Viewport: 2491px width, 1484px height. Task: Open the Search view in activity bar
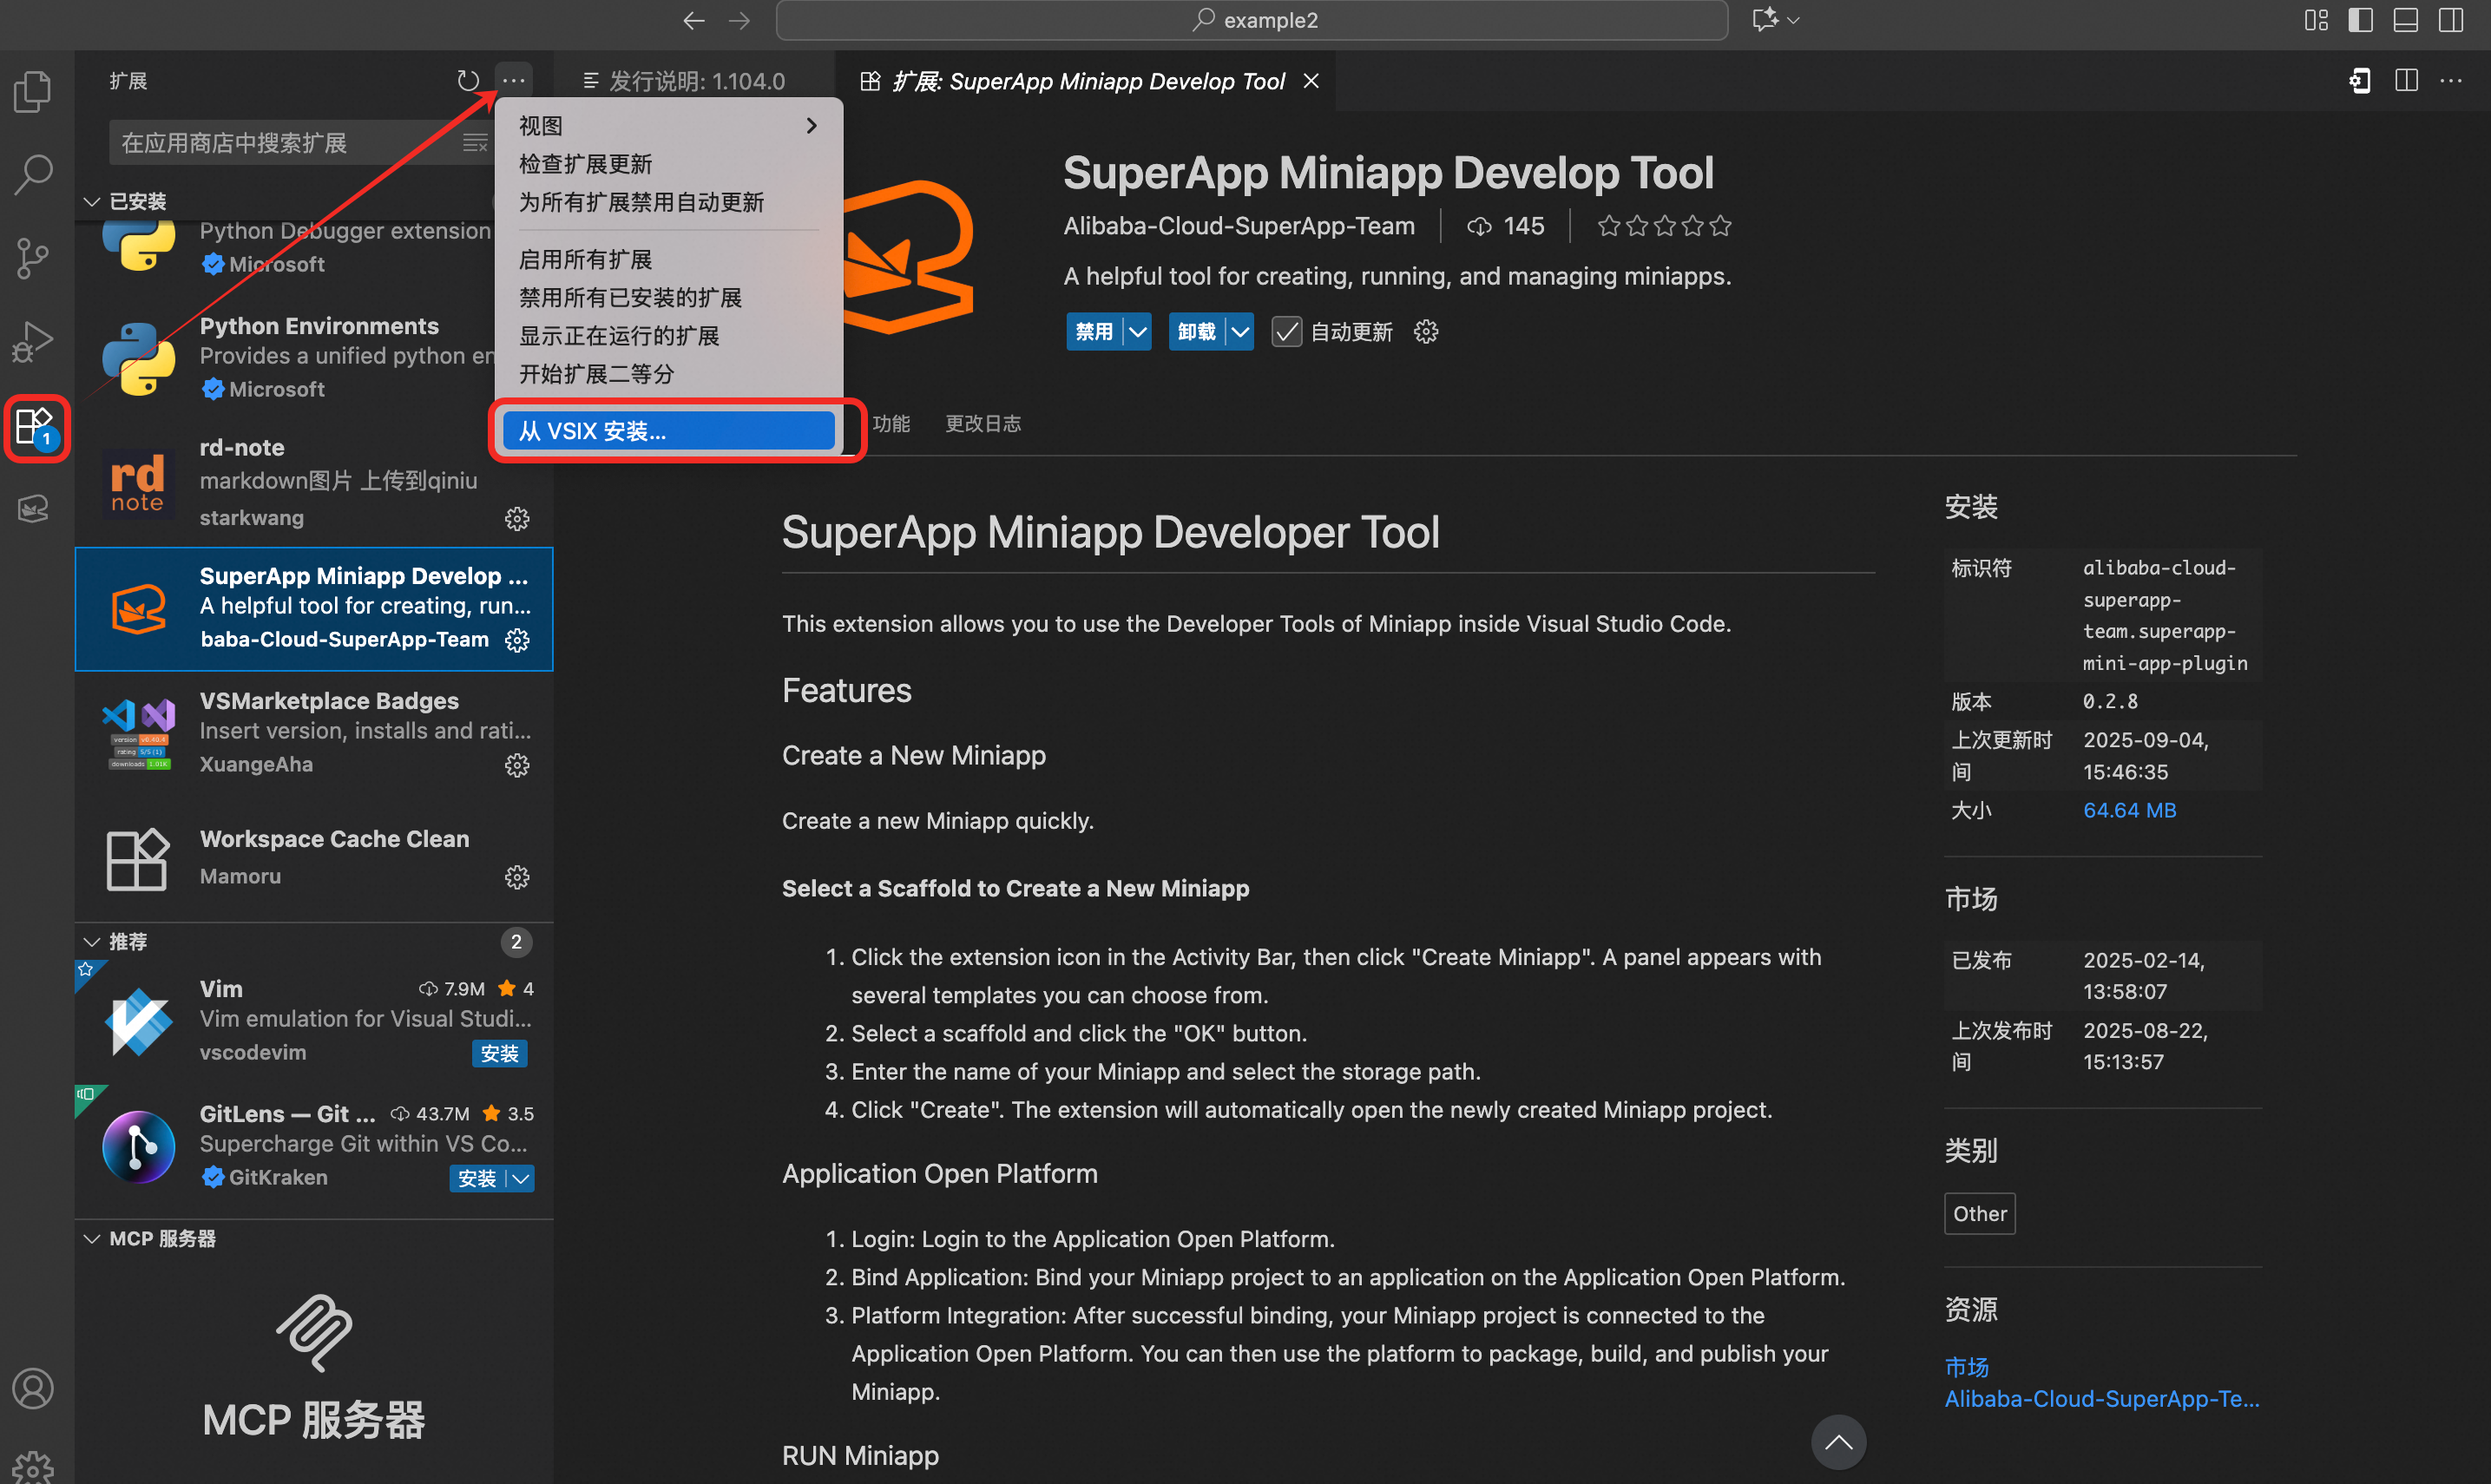coord(33,174)
